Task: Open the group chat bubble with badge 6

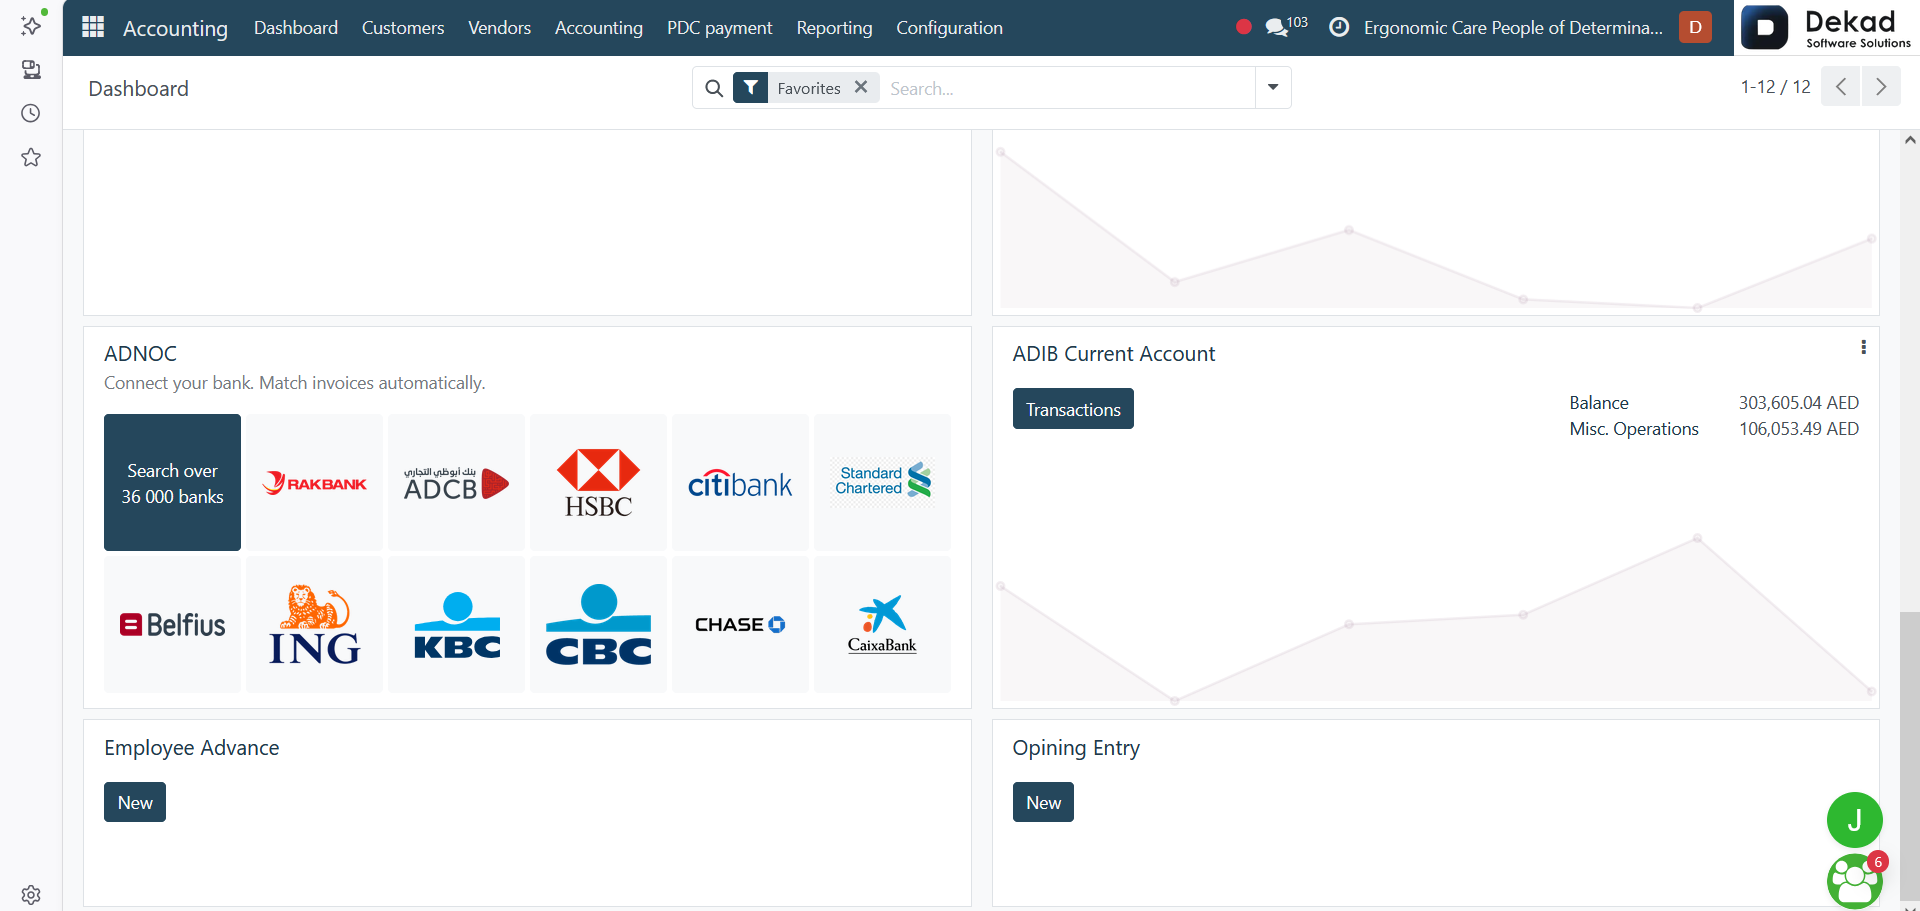Action: [x=1854, y=880]
